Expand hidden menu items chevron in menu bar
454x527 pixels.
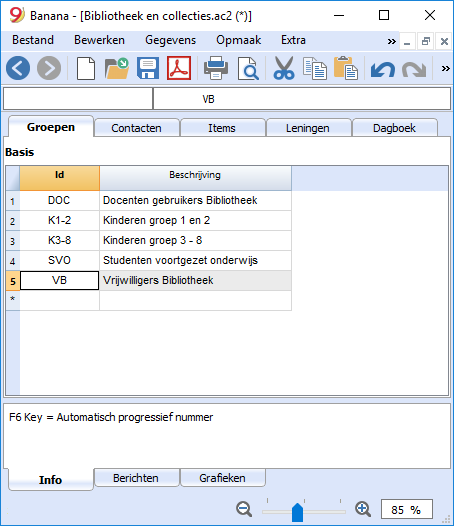[391, 41]
